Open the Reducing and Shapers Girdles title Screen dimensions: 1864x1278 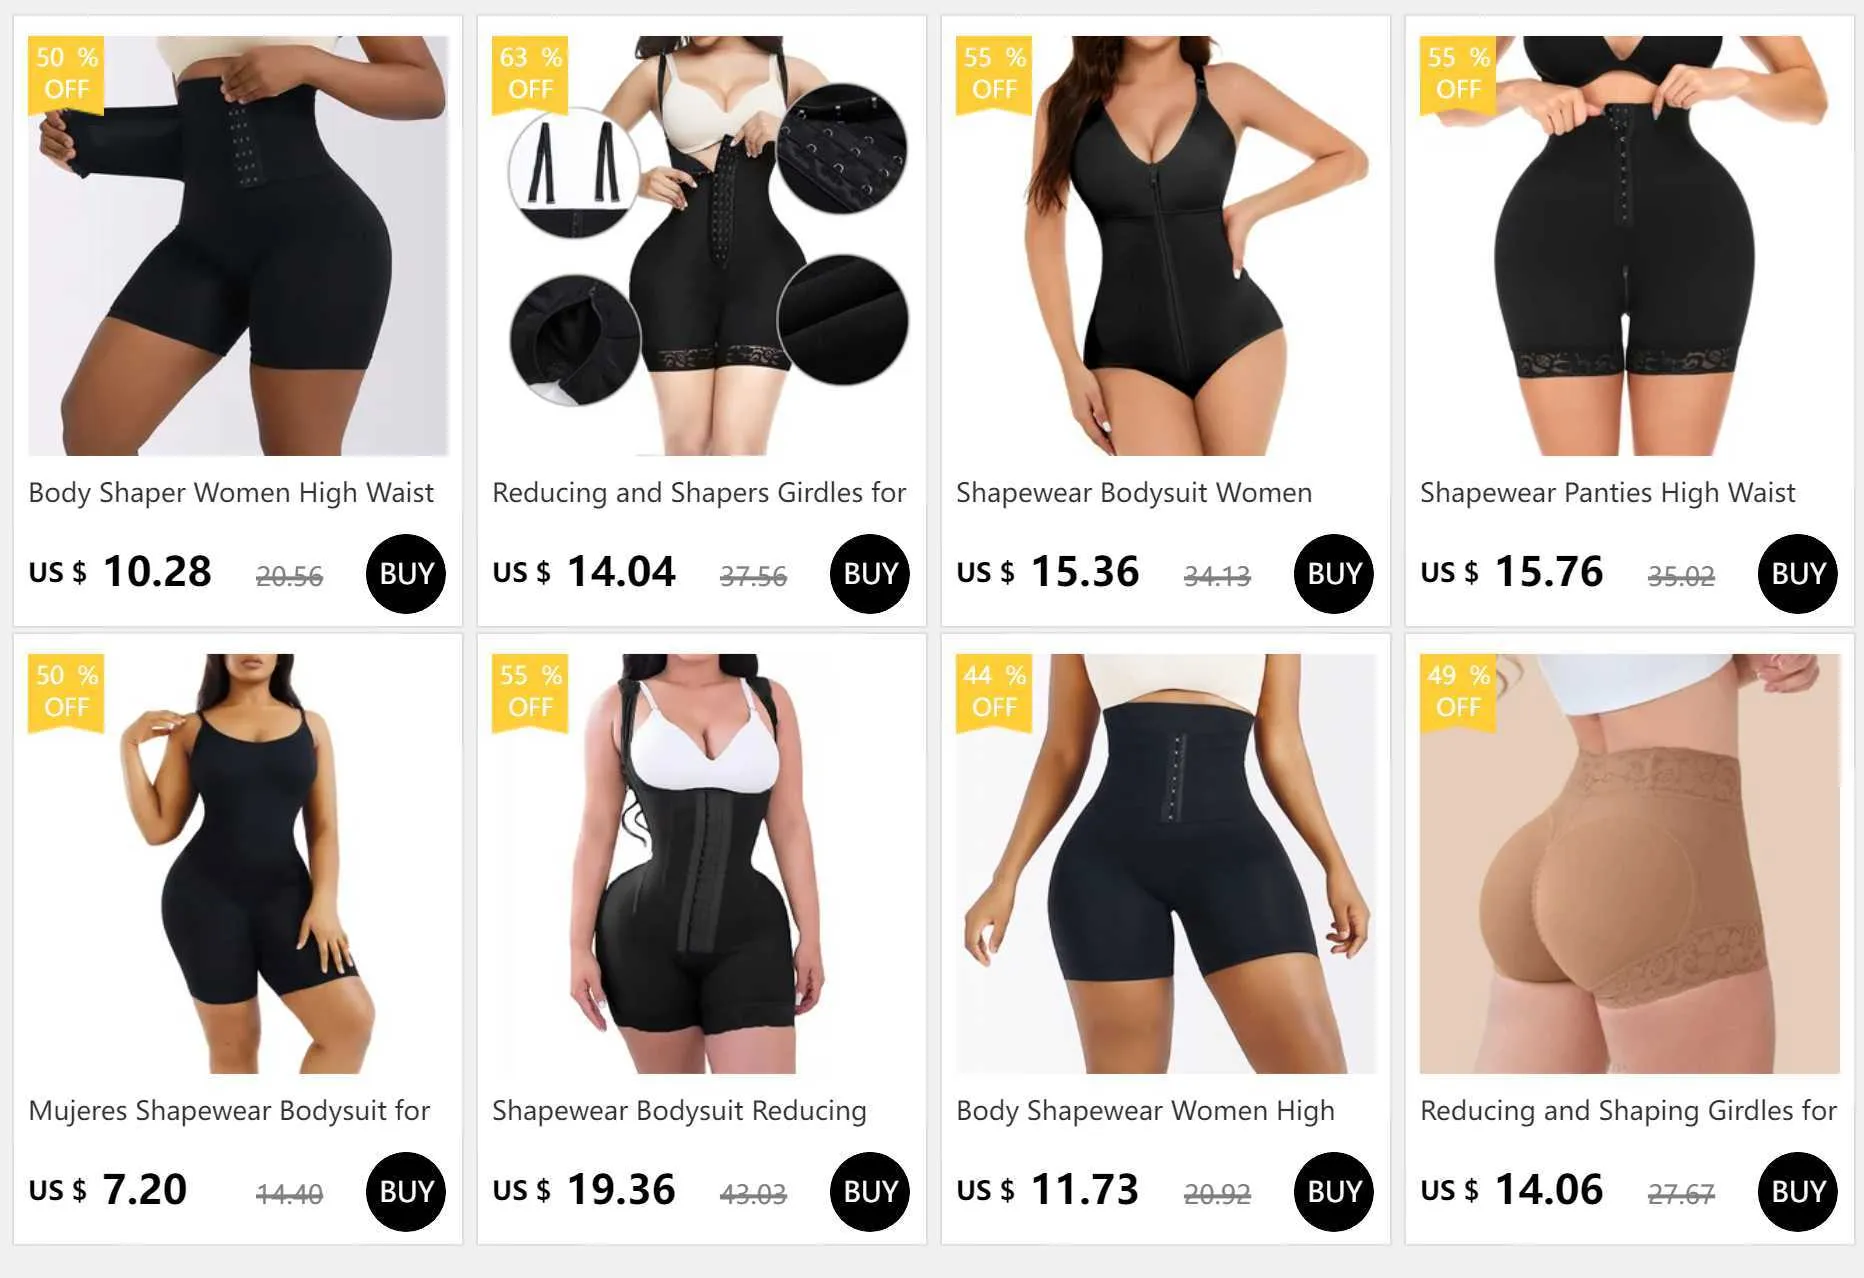699,493
